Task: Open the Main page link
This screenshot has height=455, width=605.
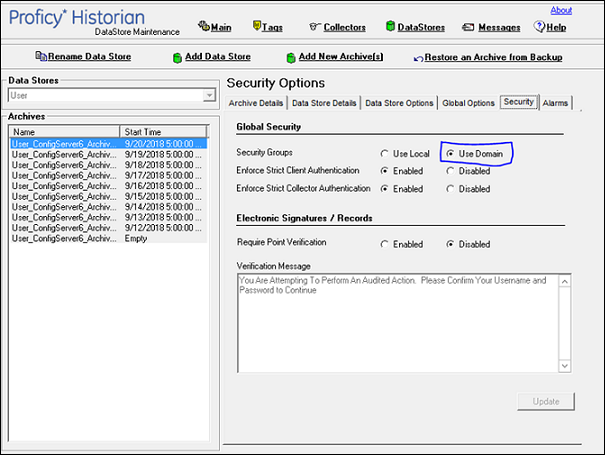Action: click(x=221, y=27)
